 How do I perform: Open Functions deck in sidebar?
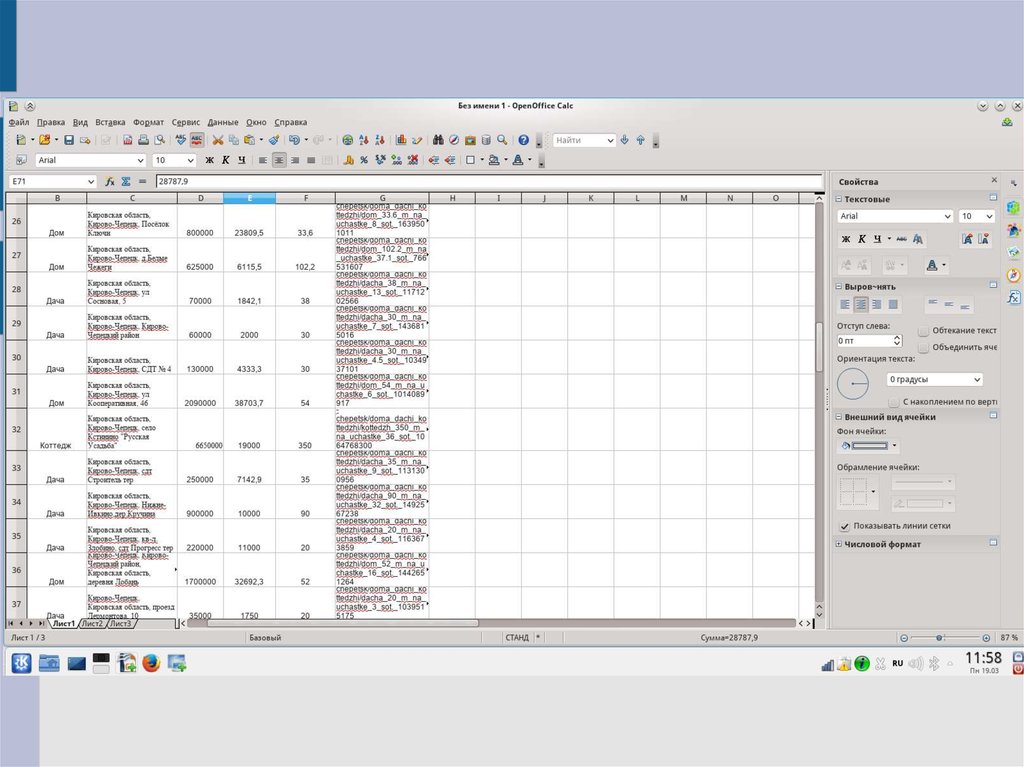pos(1013,297)
